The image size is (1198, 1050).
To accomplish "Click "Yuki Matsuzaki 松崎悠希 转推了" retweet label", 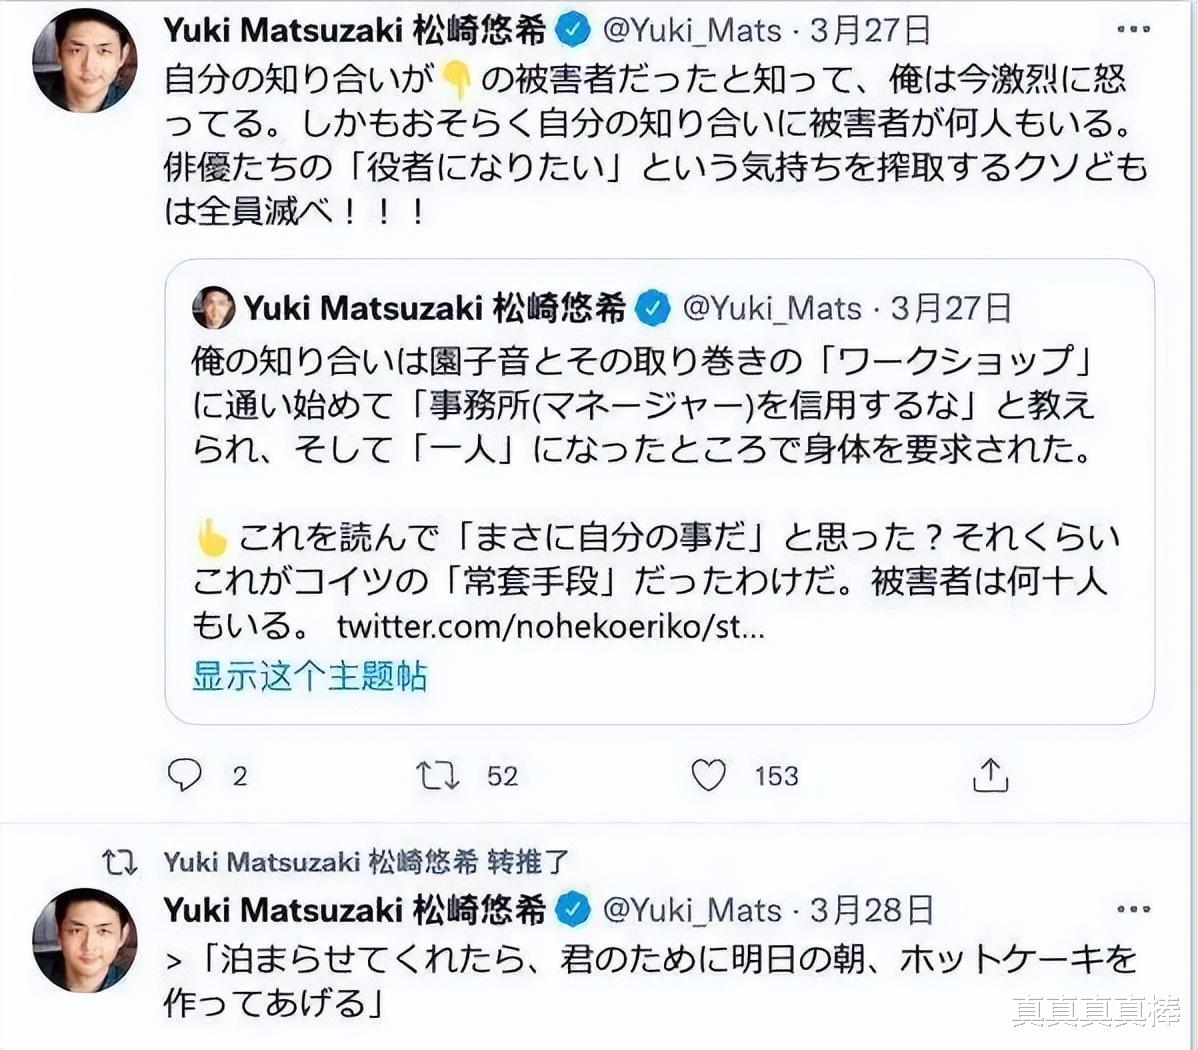I will pyautogui.click(x=366, y=862).
